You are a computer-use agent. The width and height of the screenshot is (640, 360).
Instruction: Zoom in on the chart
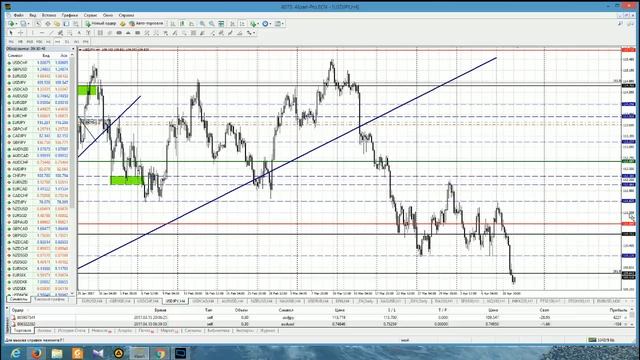202,24
